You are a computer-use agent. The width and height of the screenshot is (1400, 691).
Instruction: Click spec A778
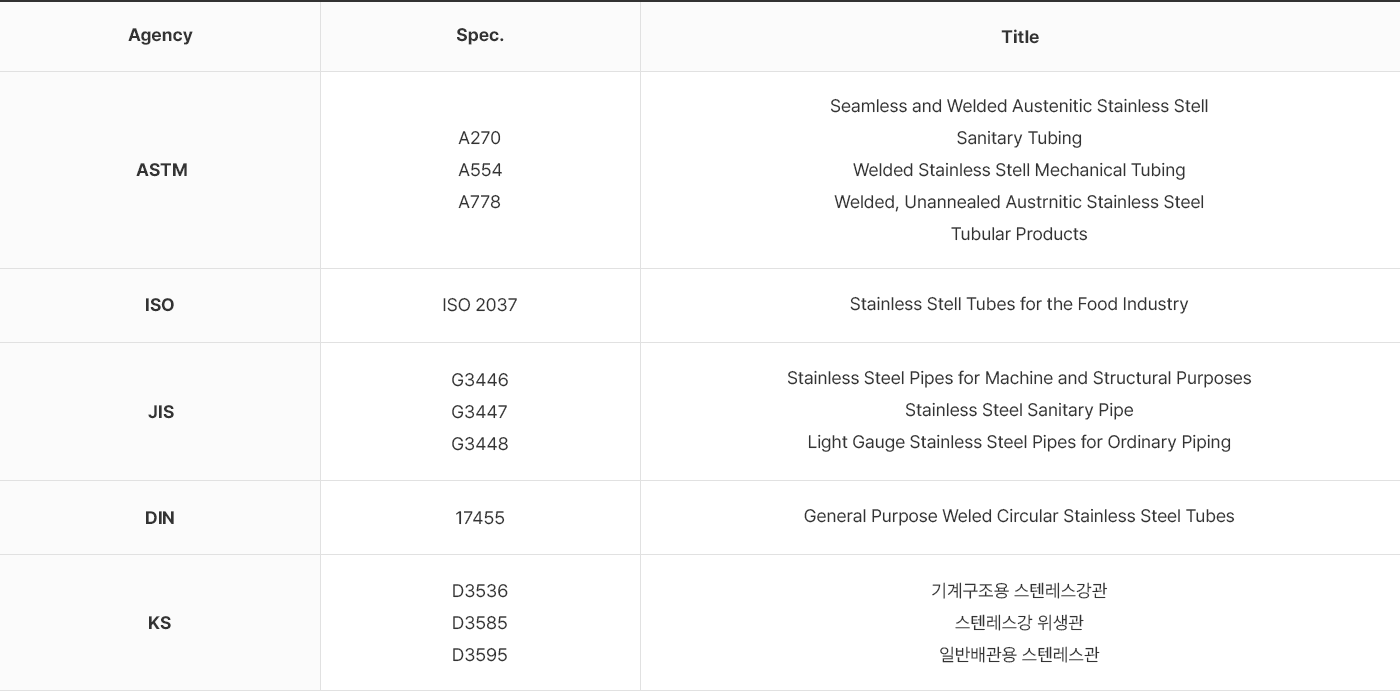tap(480, 202)
